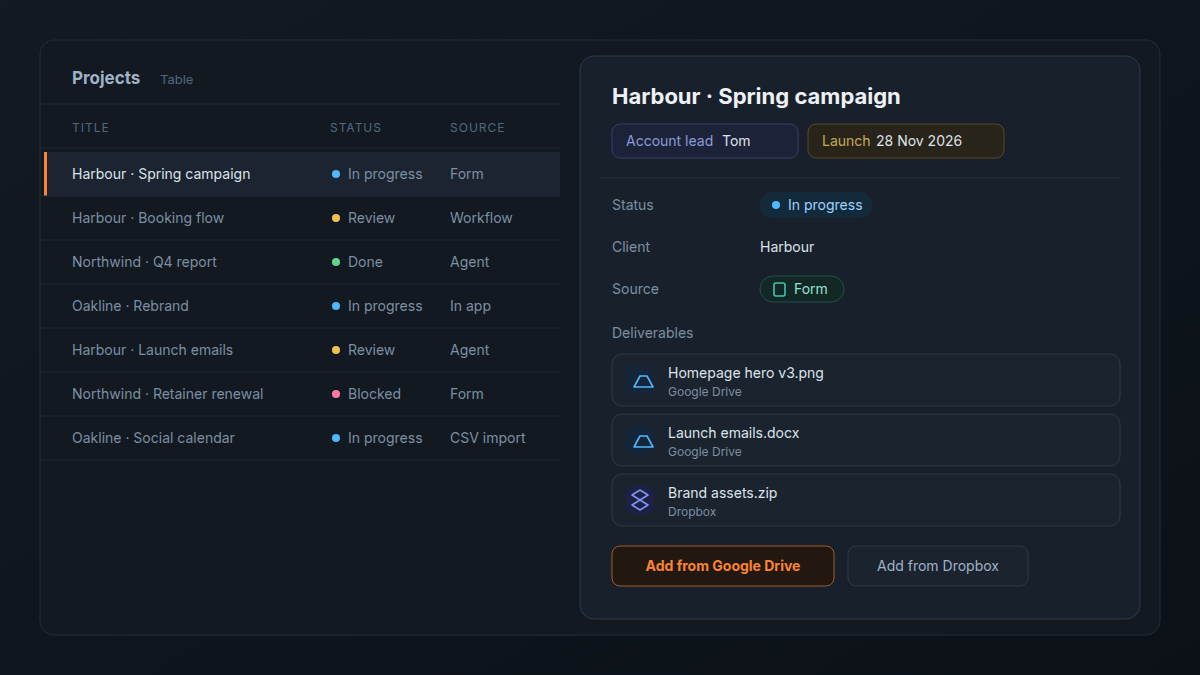Viewport: 1200px width, 675px height.
Task: Sort by the TITLE column header
Action: pyautogui.click(x=91, y=128)
